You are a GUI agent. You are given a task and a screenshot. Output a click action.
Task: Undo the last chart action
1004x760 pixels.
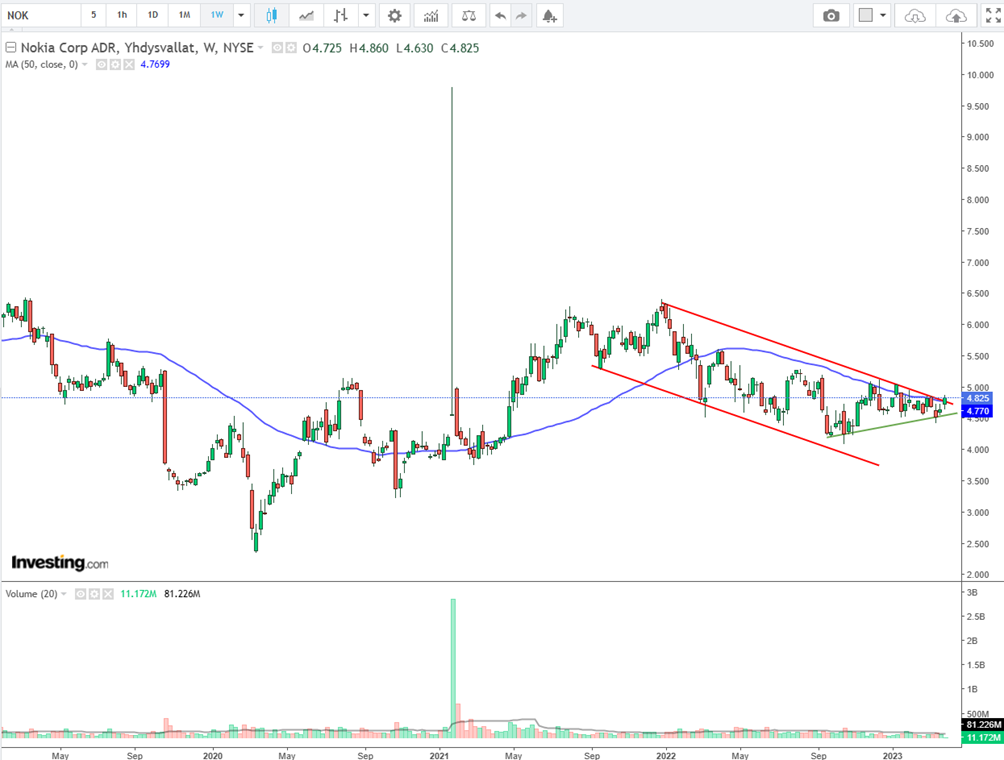499,15
